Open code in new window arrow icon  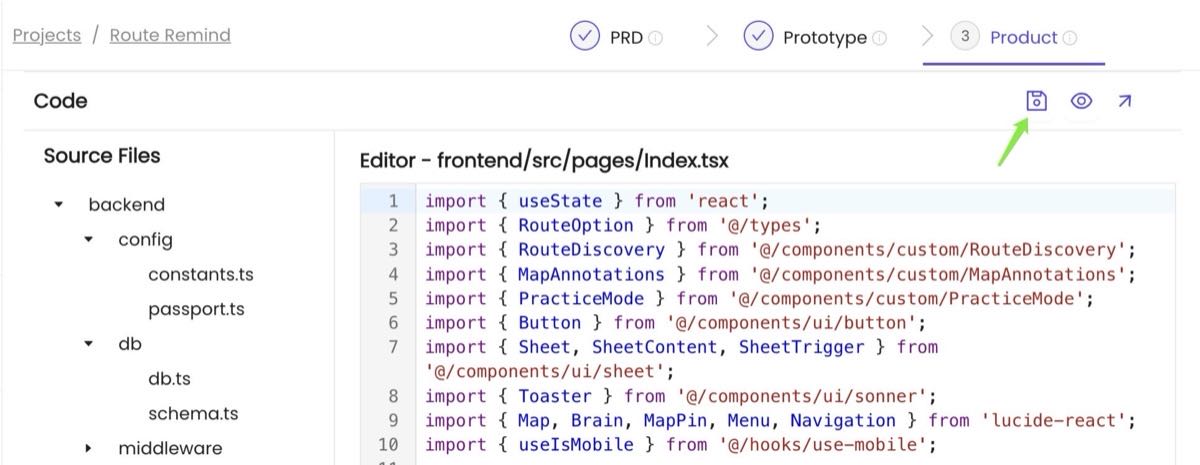[x=1124, y=101]
